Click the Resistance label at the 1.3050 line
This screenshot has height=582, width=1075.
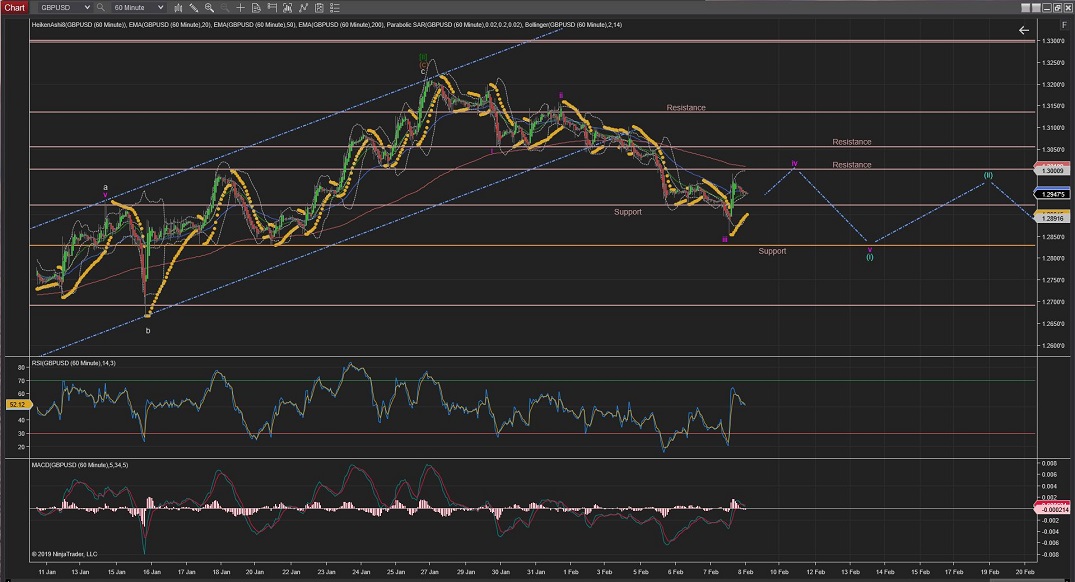pyautogui.click(x=851, y=142)
